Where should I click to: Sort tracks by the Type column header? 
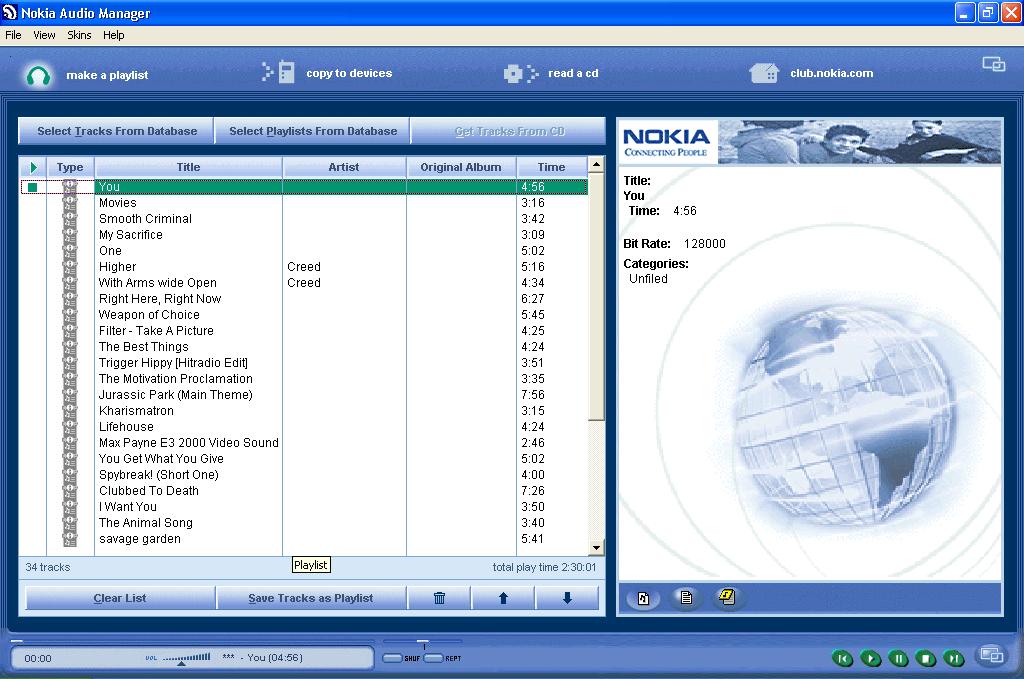(x=70, y=167)
